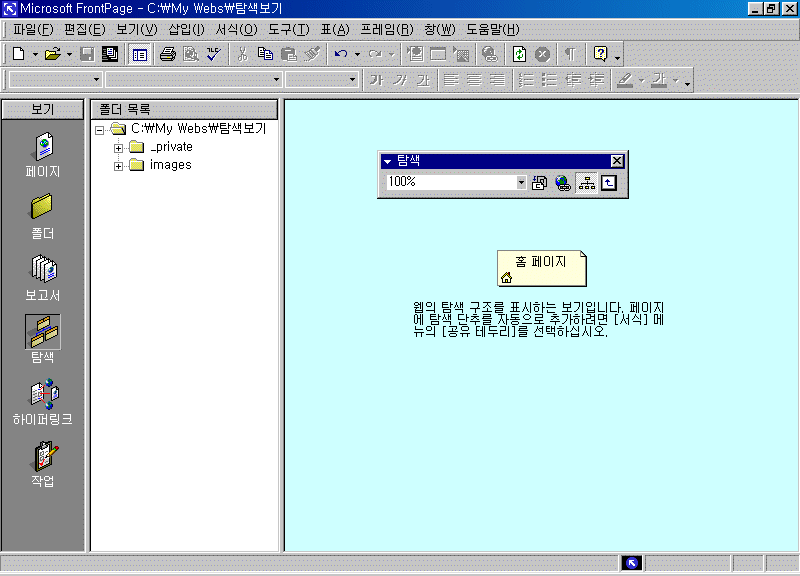Viewport: 800px width, 576px height.
Task: Switch to the 페이지 view in the Views bar
Action: point(43,155)
